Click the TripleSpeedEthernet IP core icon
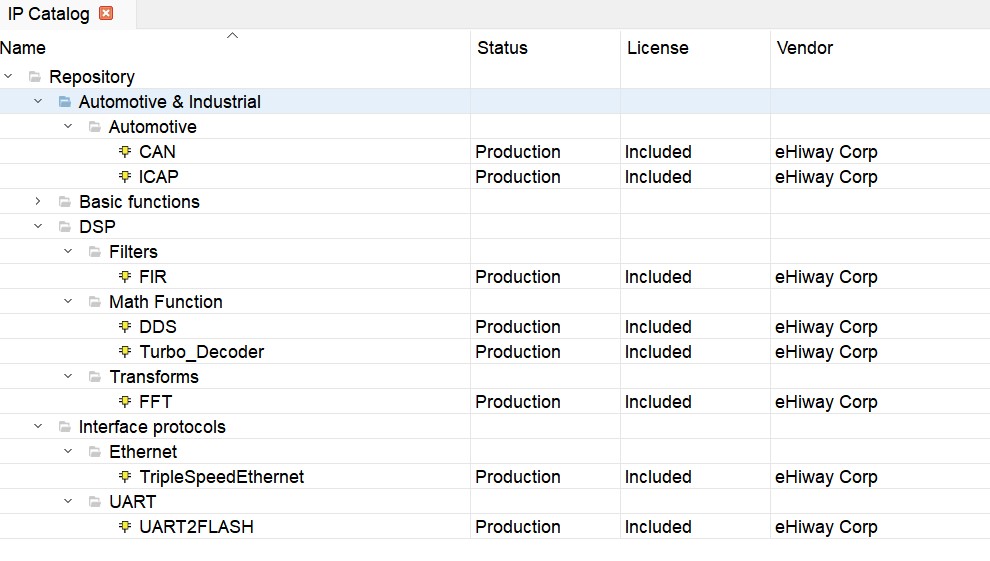The height and width of the screenshot is (561, 990). [125, 476]
